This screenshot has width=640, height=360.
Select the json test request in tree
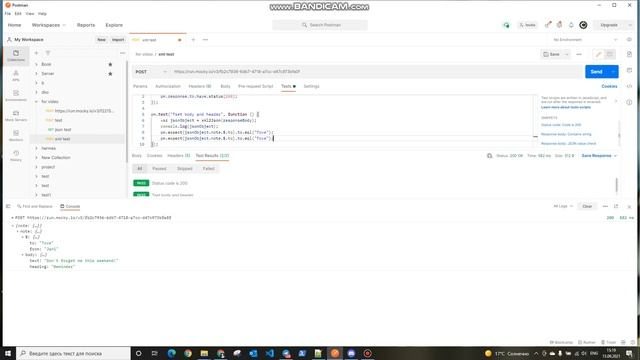pyautogui.click(x=63, y=130)
